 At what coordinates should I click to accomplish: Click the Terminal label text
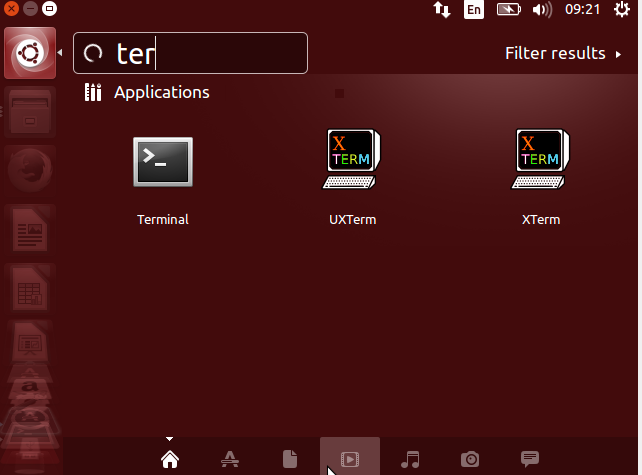coord(163,219)
